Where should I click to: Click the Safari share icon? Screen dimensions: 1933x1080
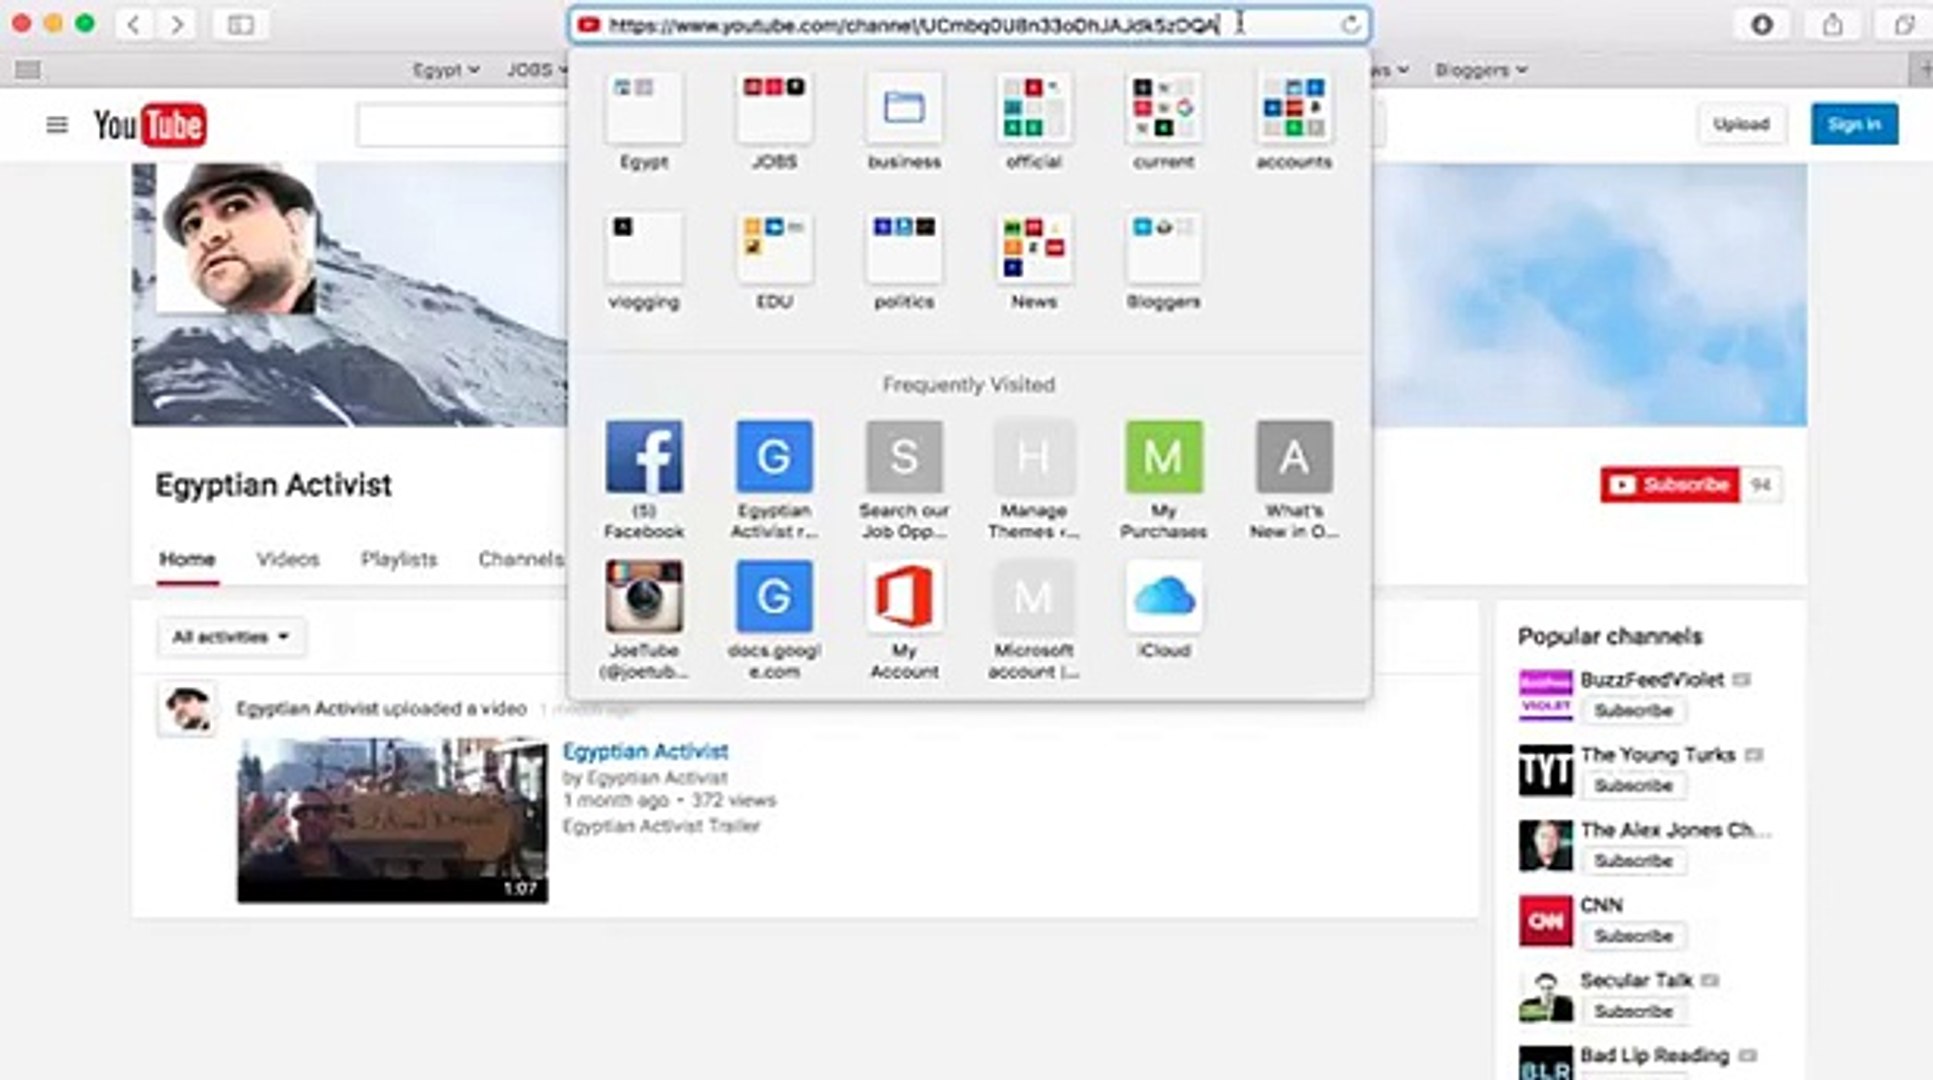(x=1832, y=25)
